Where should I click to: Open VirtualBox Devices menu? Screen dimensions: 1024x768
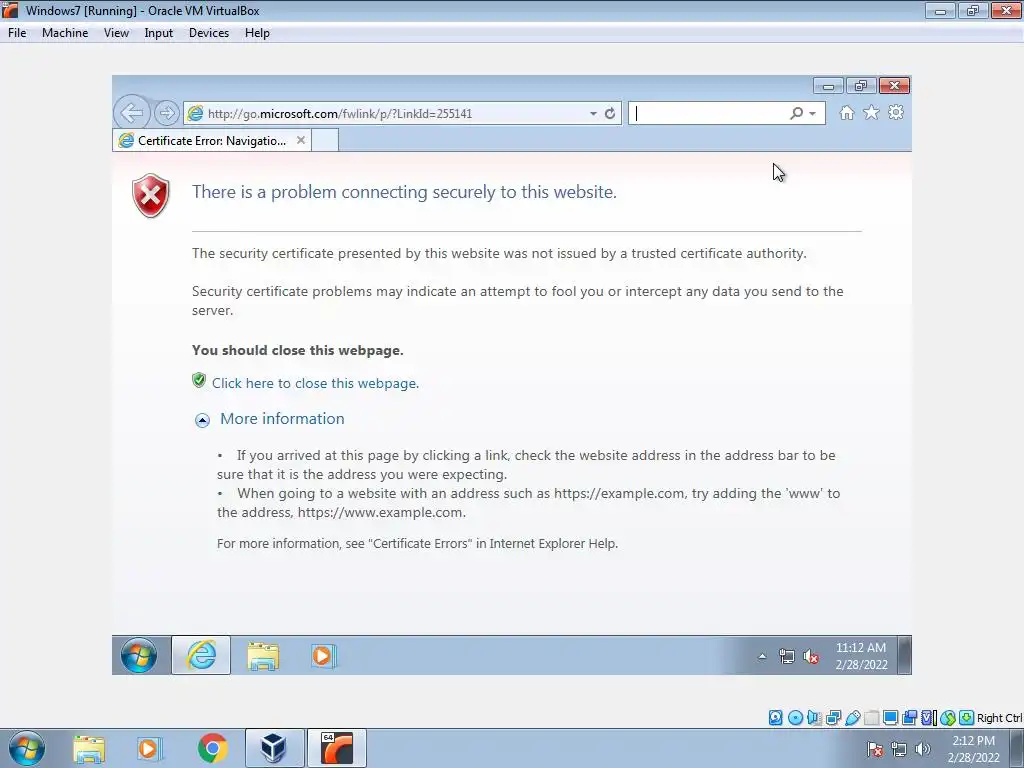209,33
